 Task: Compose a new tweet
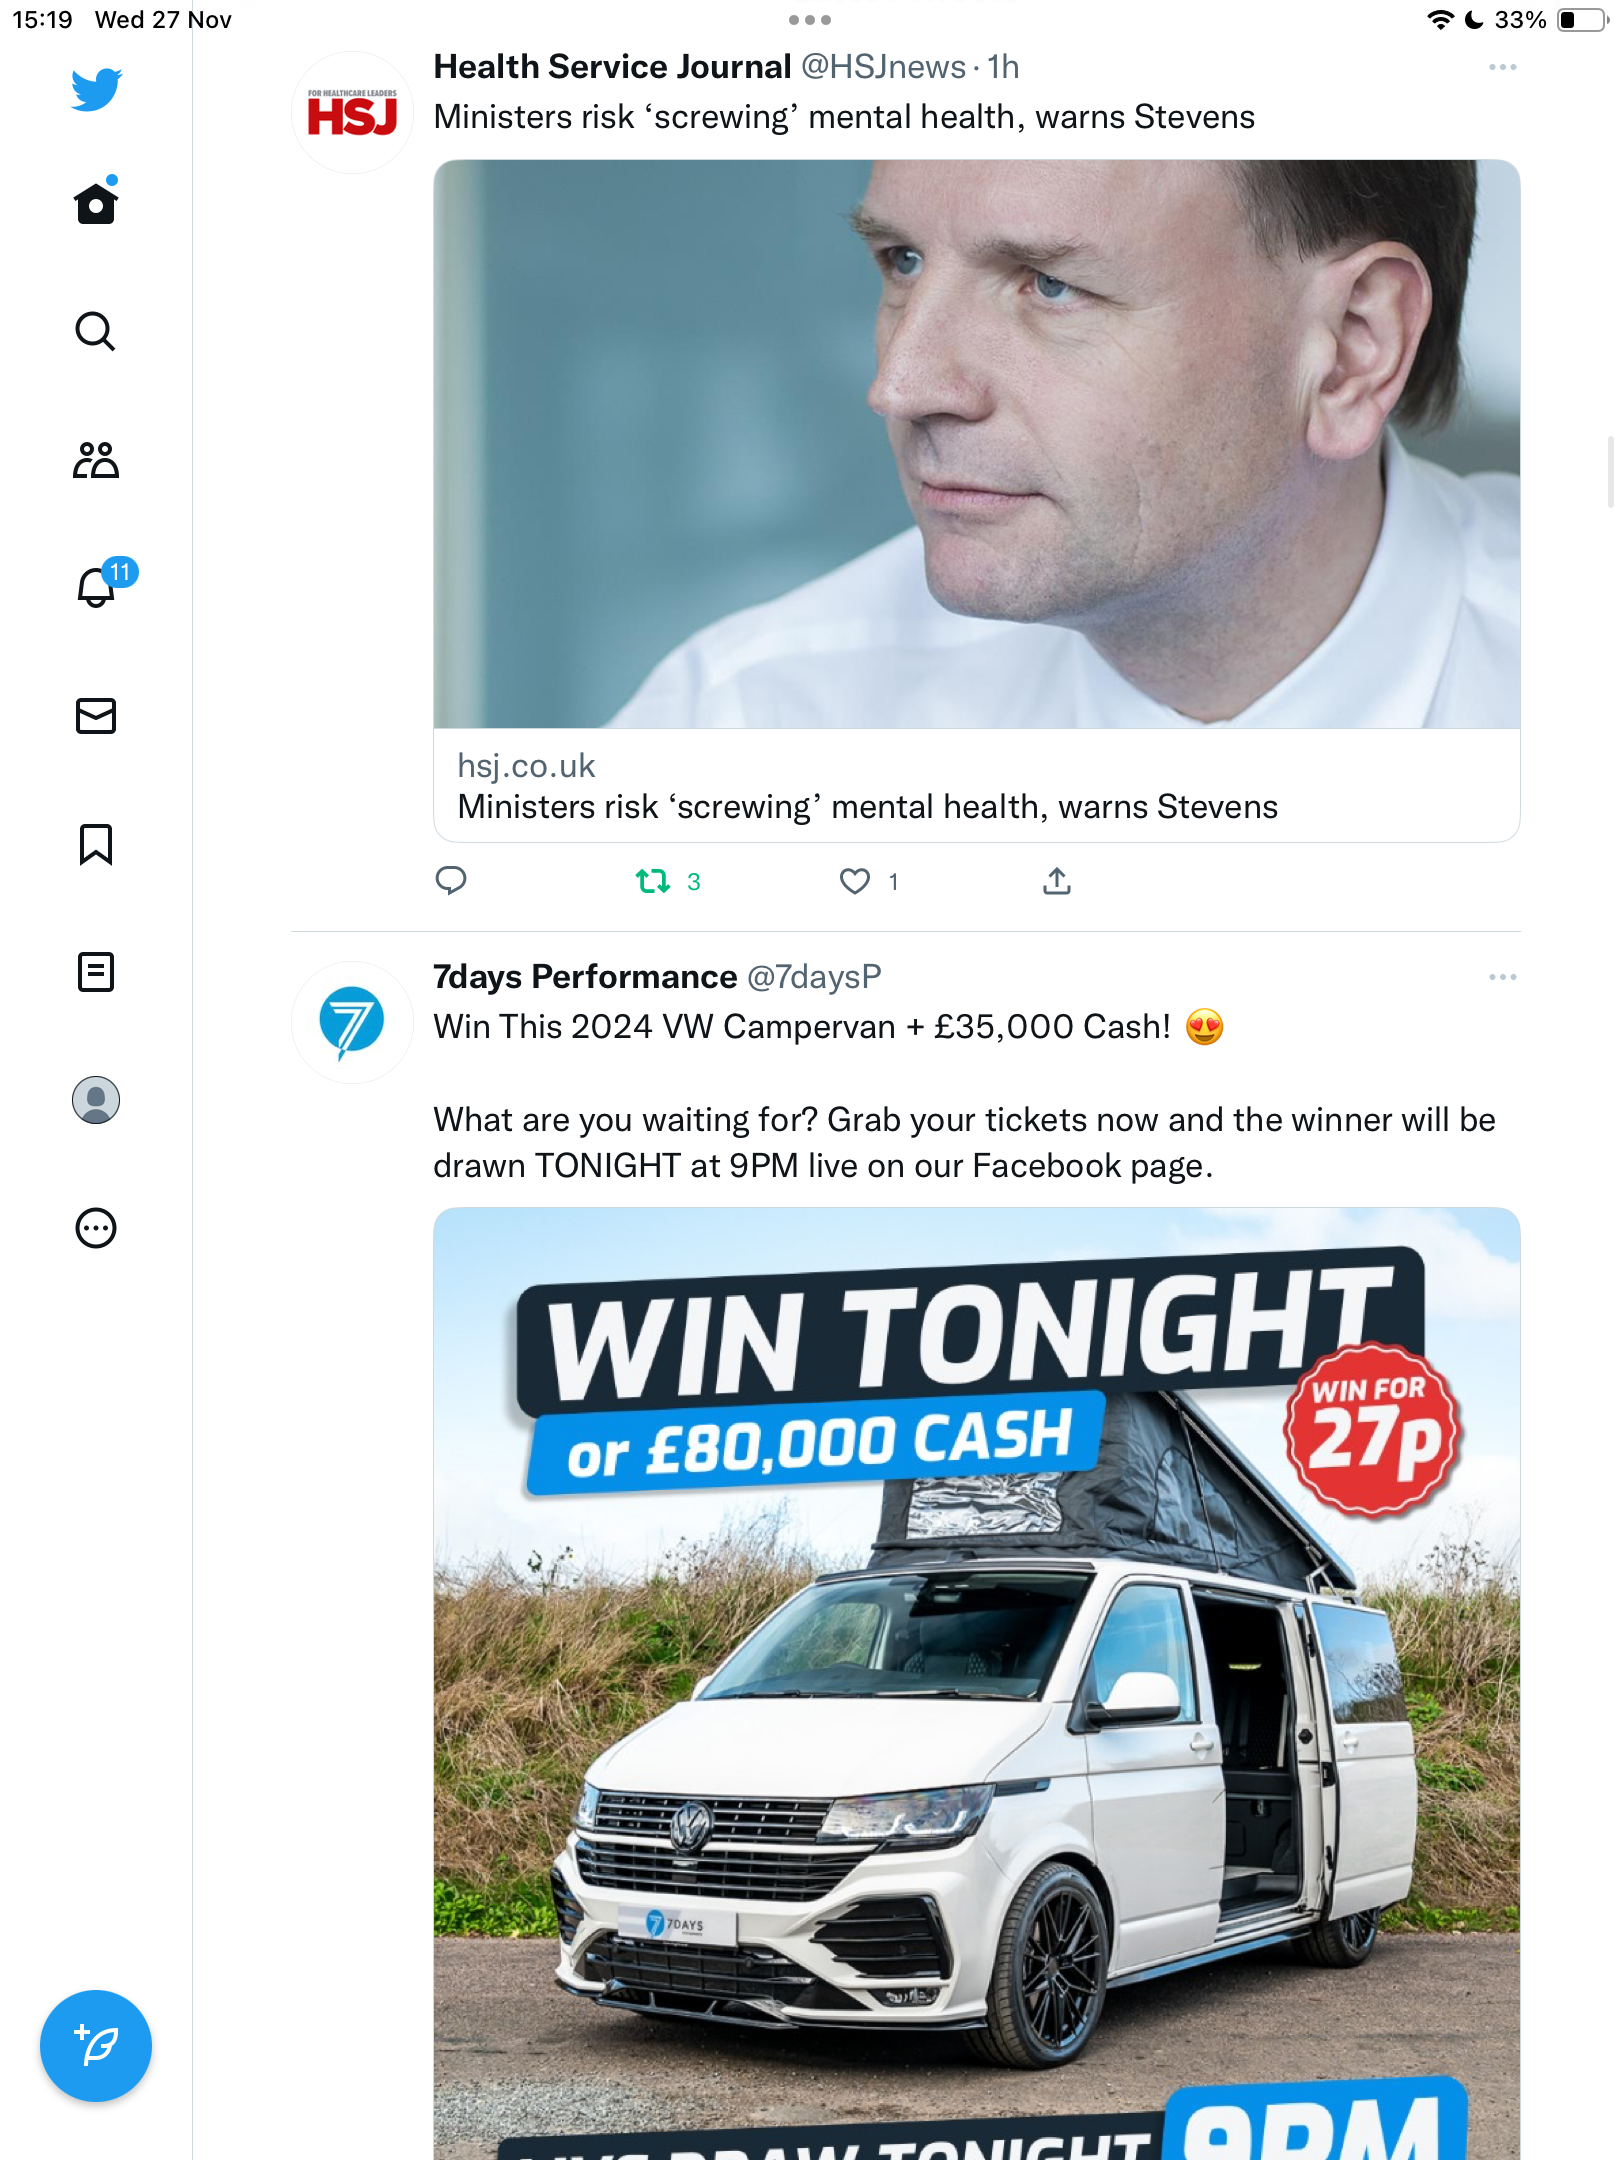(x=96, y=2046)
